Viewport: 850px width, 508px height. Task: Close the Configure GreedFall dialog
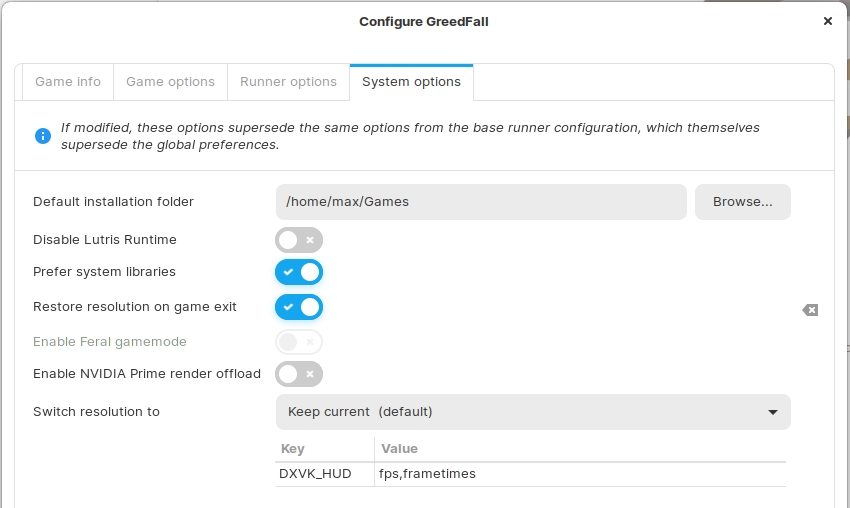828,21
